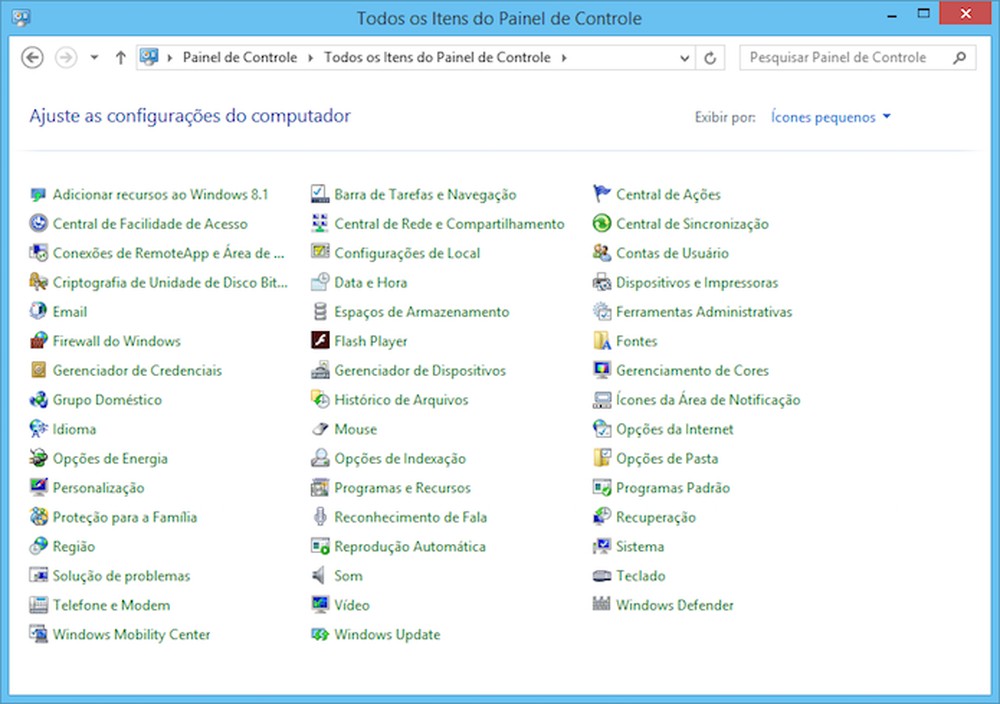Open the Fontes folder icon
1000x704 pixels.
[x=601, y=341]
